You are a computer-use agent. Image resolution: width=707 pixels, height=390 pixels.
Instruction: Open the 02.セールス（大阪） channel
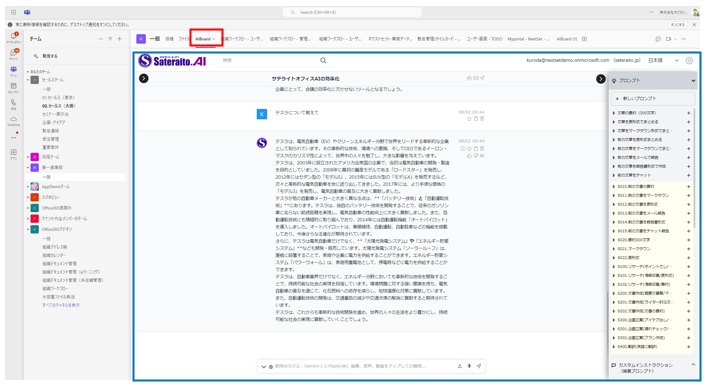pos(59,106)
